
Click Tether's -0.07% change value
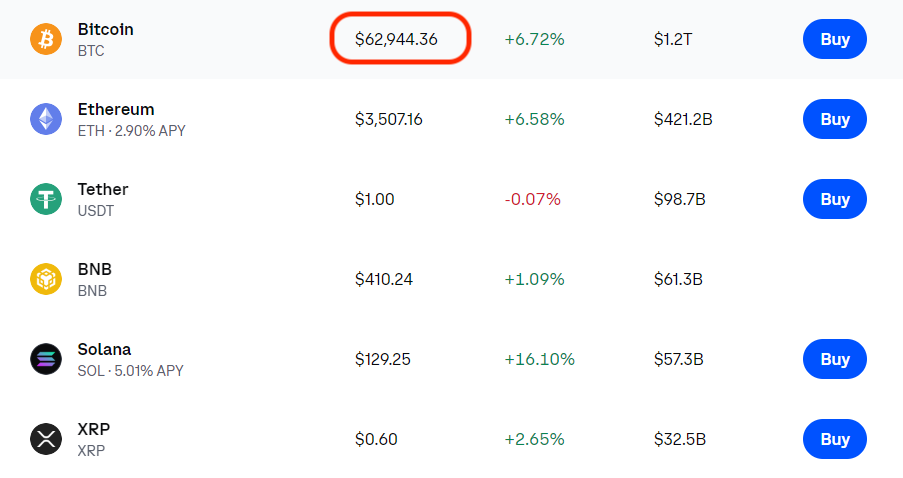(x=532, y=199)
